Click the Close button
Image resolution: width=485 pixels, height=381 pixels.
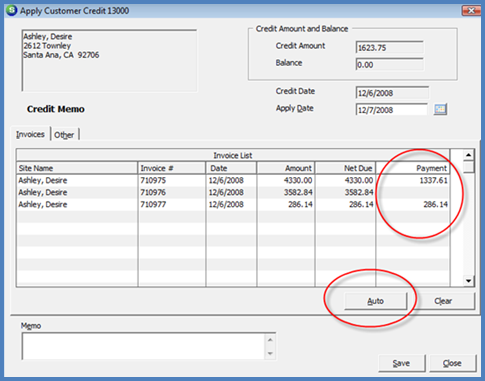(x=452, y=363)
